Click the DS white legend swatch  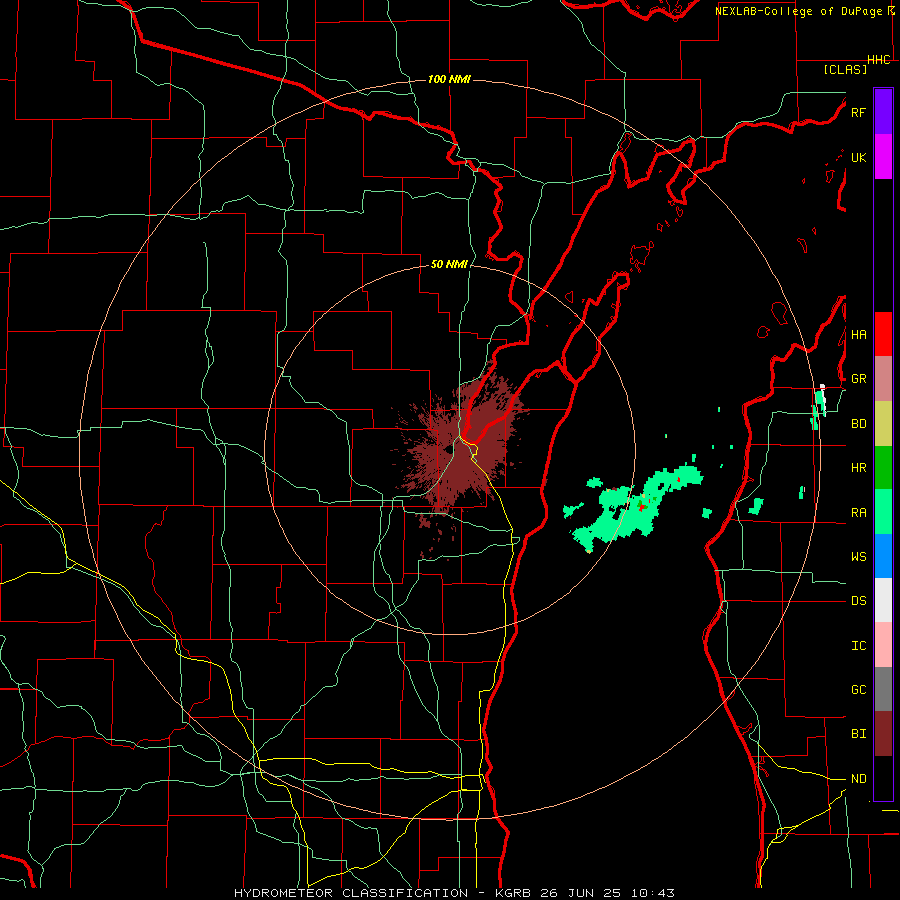(x=883, y=600)
